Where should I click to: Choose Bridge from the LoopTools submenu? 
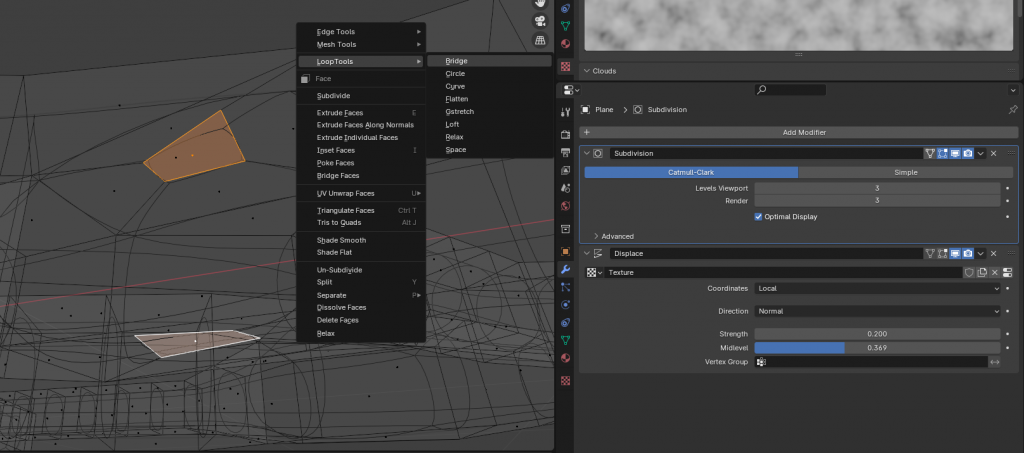[x=456, y=61]
